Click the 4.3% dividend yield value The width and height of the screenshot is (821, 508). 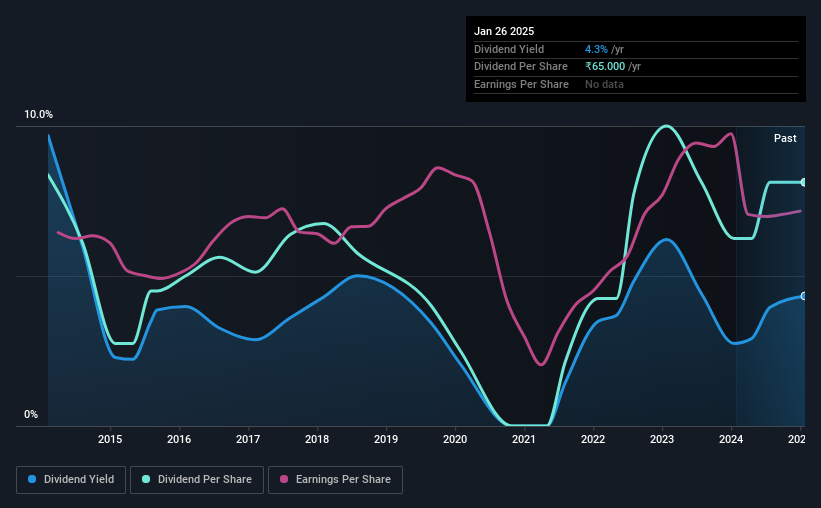[x=596, y=49]
